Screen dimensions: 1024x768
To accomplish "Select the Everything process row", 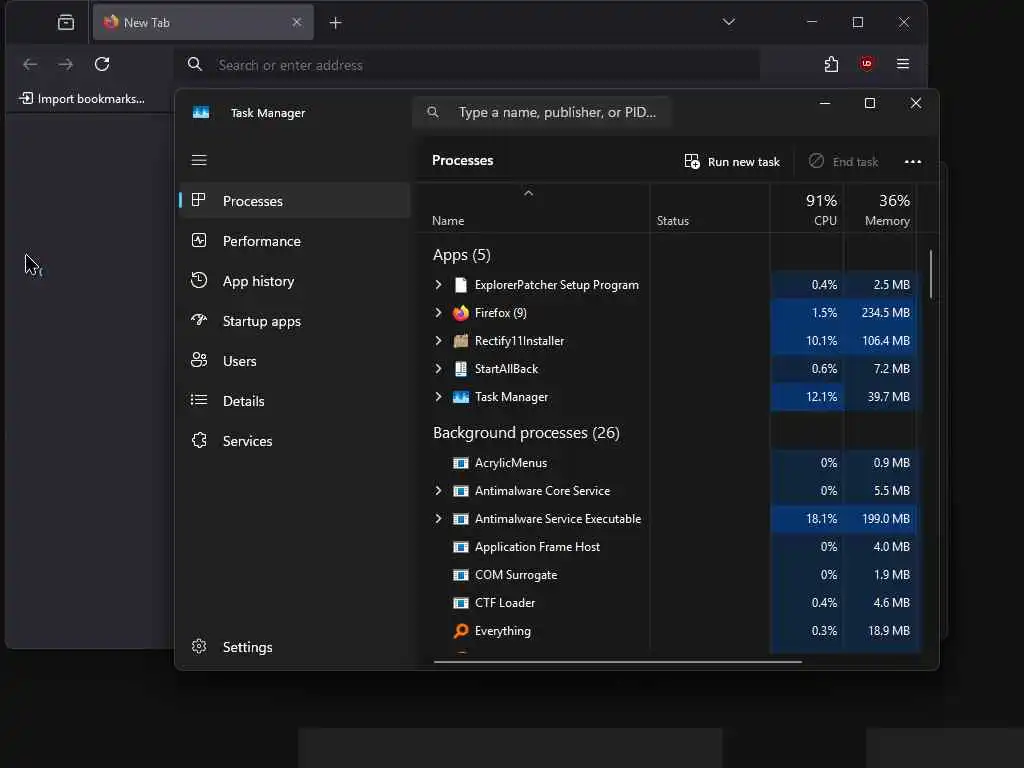I will pos(670,631).
